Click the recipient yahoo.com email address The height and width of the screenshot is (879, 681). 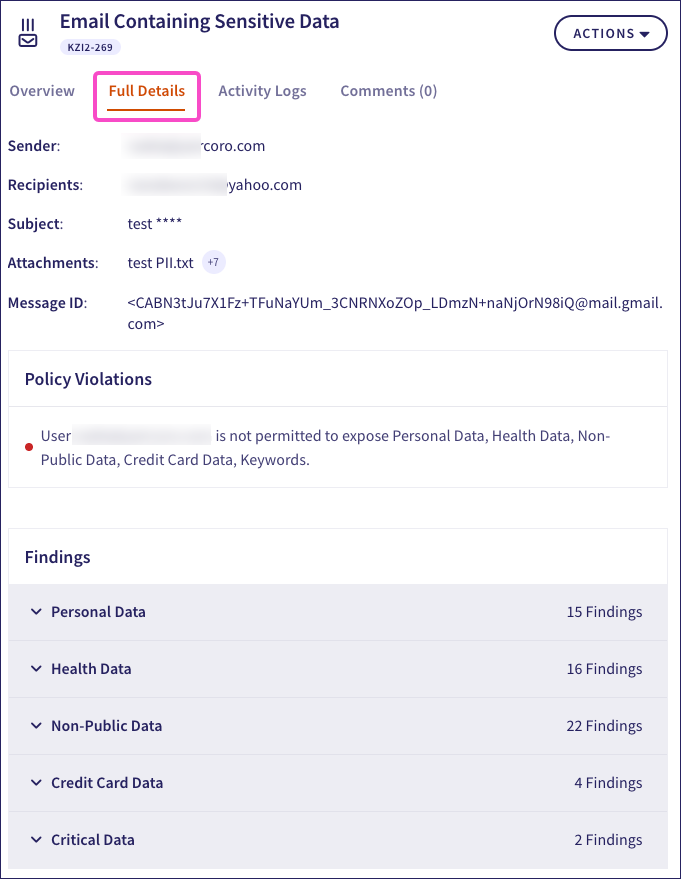coord(215,185)
